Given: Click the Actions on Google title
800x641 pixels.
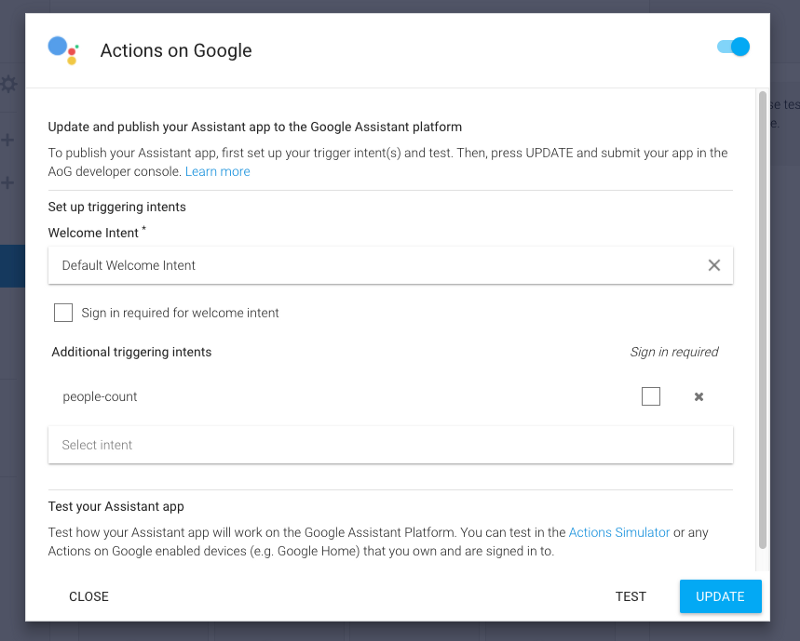Looking at the screenshot, I should [x=176, y=51].
